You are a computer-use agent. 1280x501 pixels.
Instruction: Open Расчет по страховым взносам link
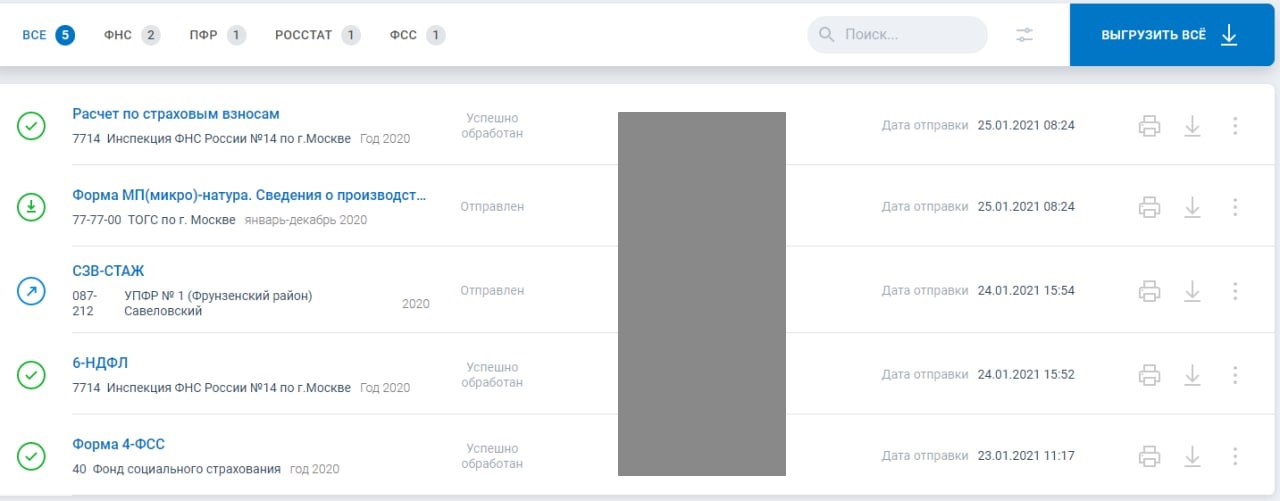(x=176, y=114)
